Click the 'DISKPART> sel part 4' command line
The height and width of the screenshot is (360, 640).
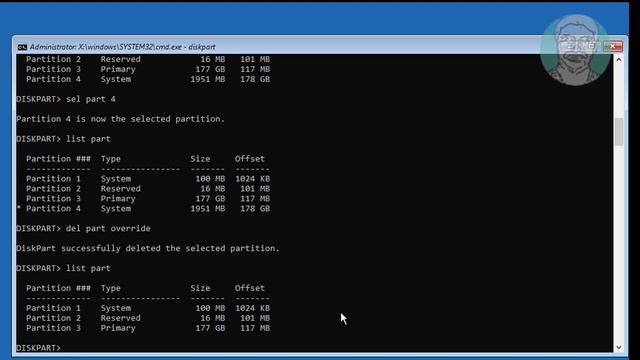66,99
